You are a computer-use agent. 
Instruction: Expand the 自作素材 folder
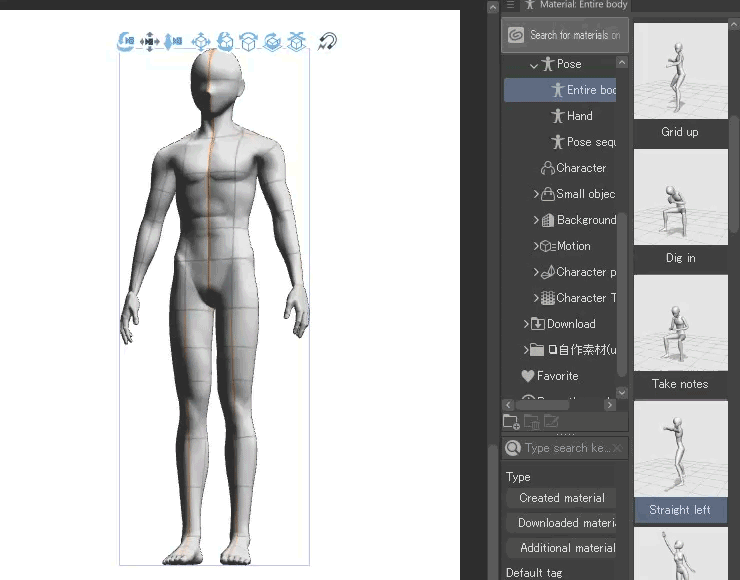pyautogui.click(x=526, y=350)
